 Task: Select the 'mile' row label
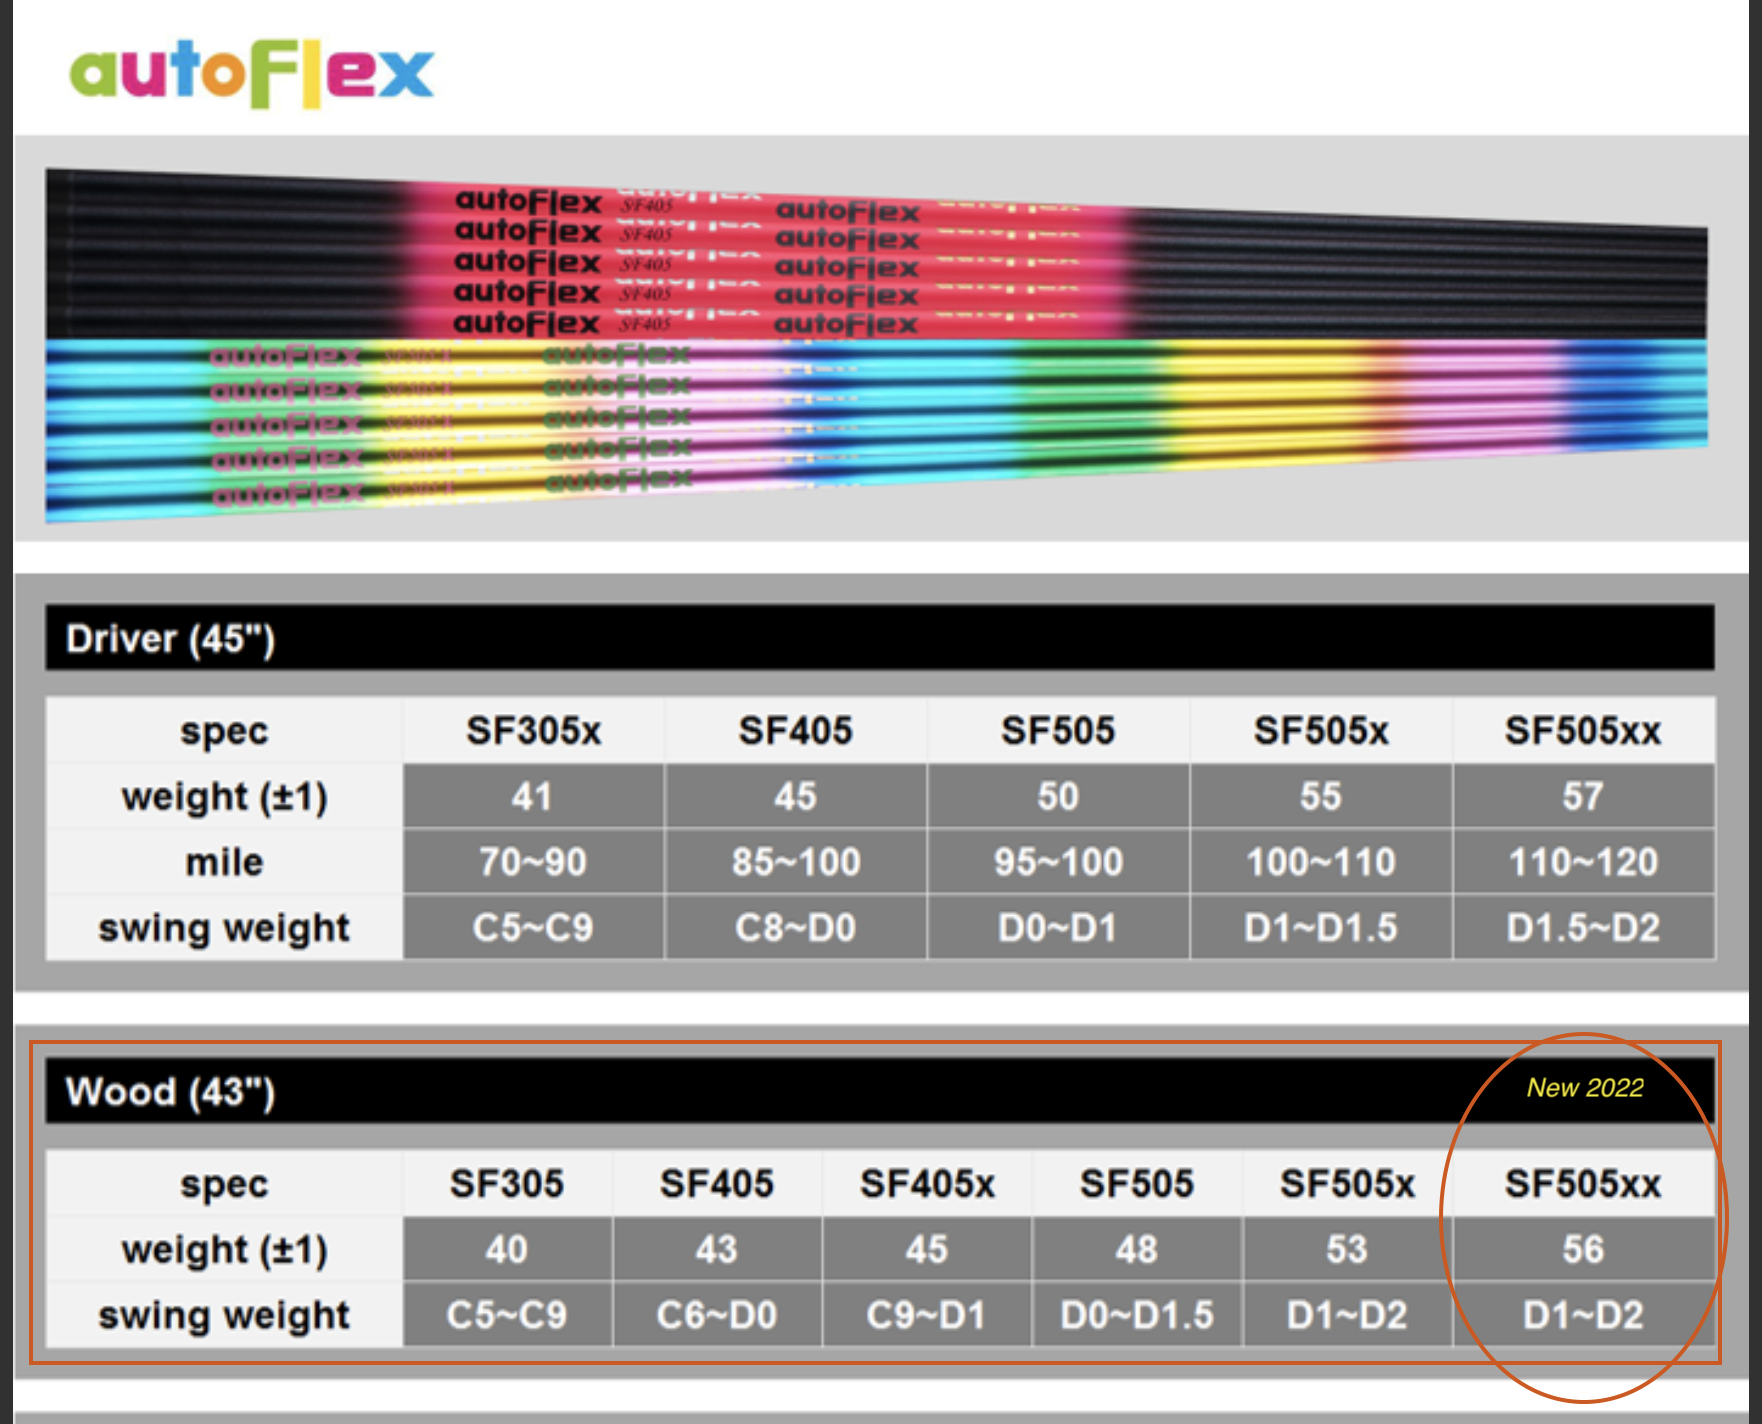coord(224,862)
